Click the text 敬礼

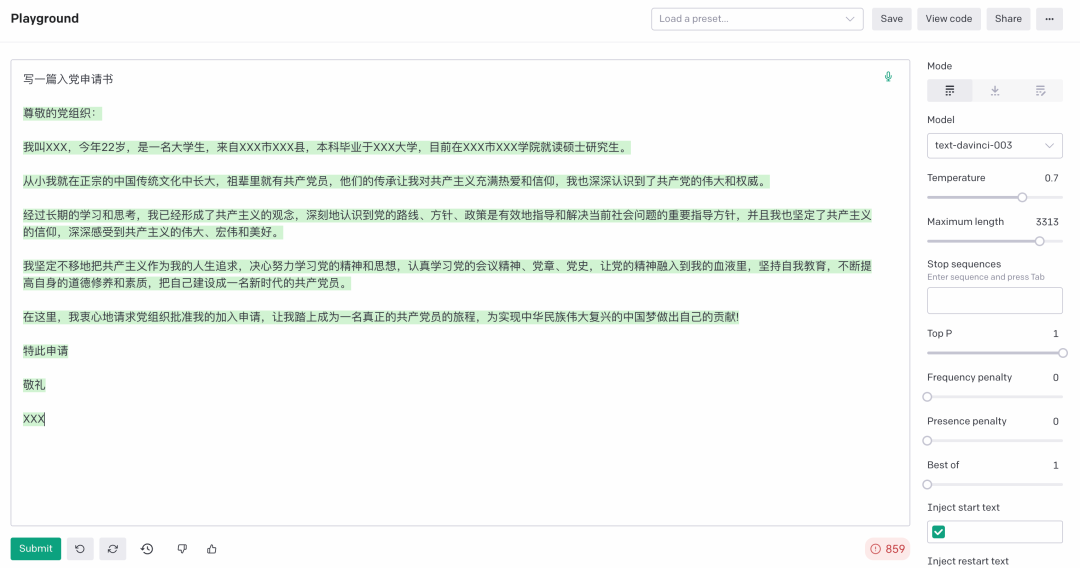[x=34, y=385]
